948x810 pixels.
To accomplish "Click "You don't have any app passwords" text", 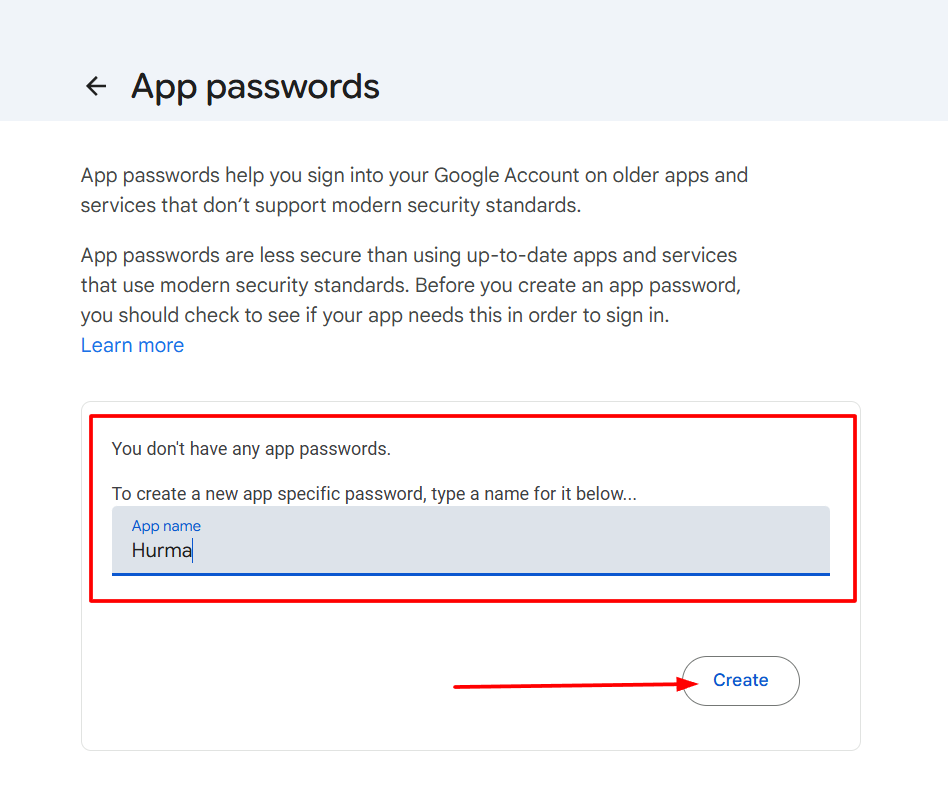I will click(x=251, y=449).
